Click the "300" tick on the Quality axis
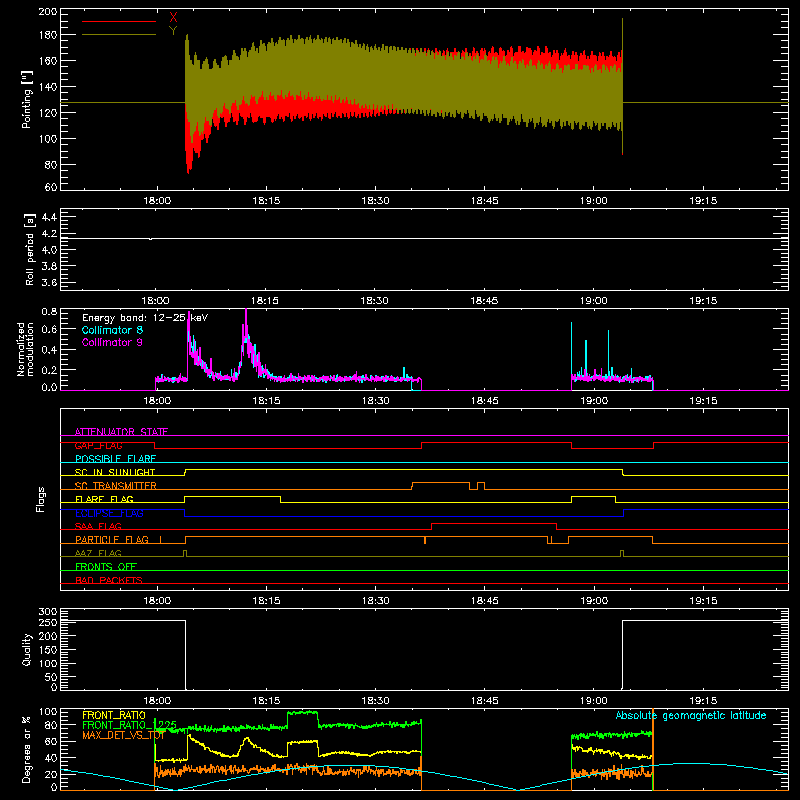 click(x=47, y=612)
